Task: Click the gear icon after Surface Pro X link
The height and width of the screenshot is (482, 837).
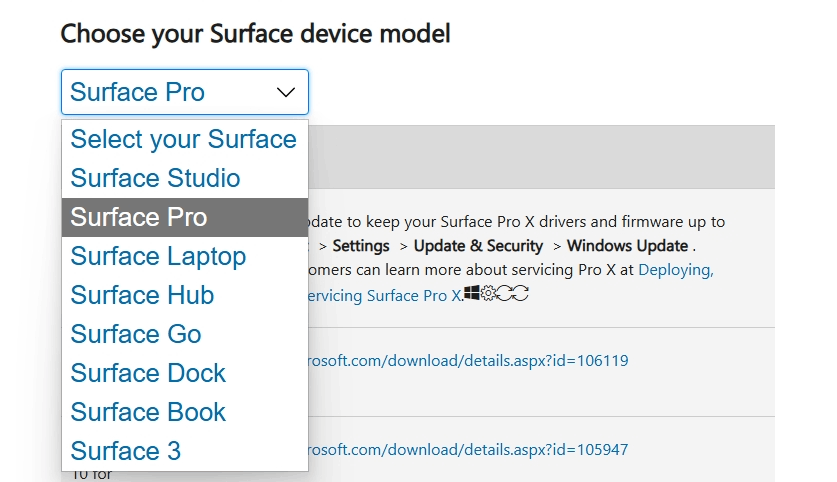Action: (x=488, y=294)
